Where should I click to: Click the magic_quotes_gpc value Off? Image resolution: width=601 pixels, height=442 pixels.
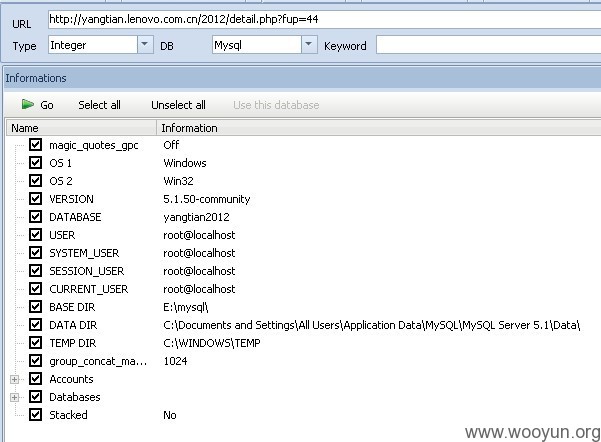pos(171,145)
